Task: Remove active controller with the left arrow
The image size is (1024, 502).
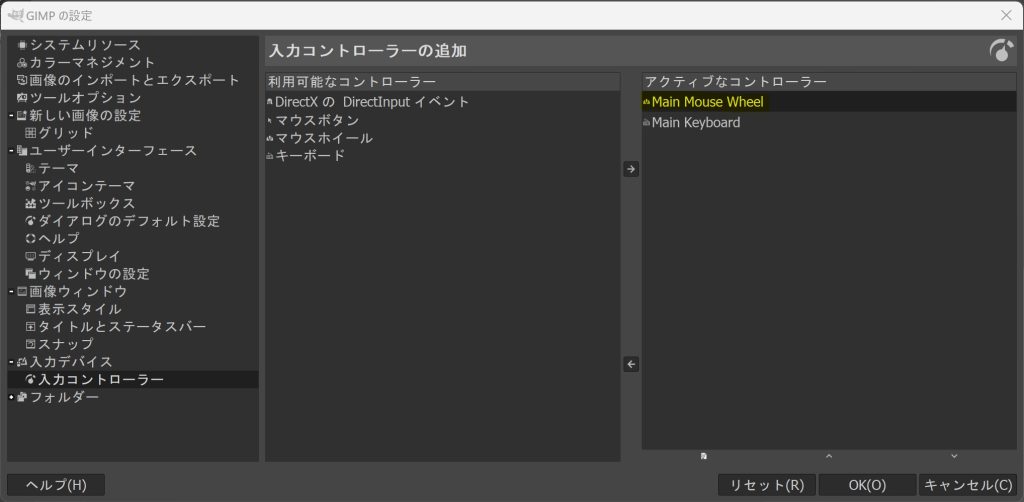Action: (x=631, y=364)
